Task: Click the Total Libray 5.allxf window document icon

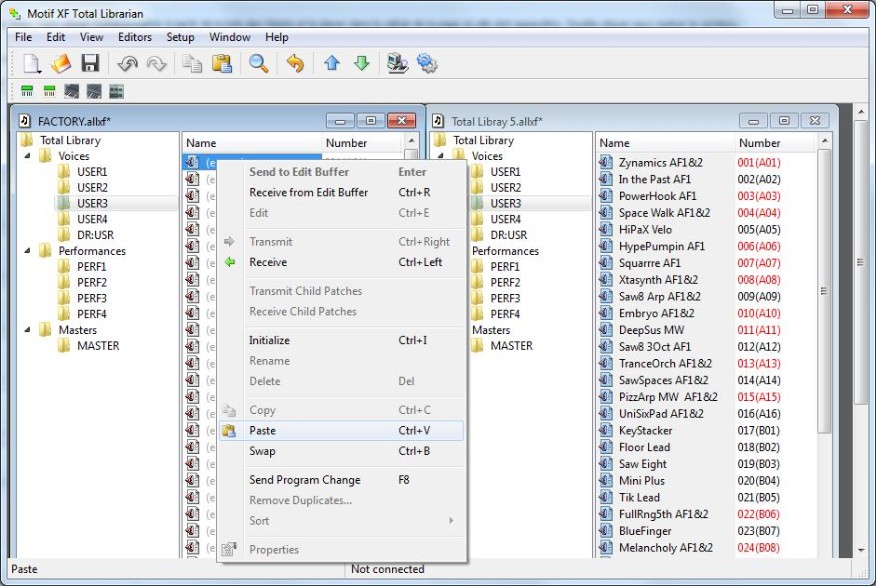Action: [x=439, y=121]
